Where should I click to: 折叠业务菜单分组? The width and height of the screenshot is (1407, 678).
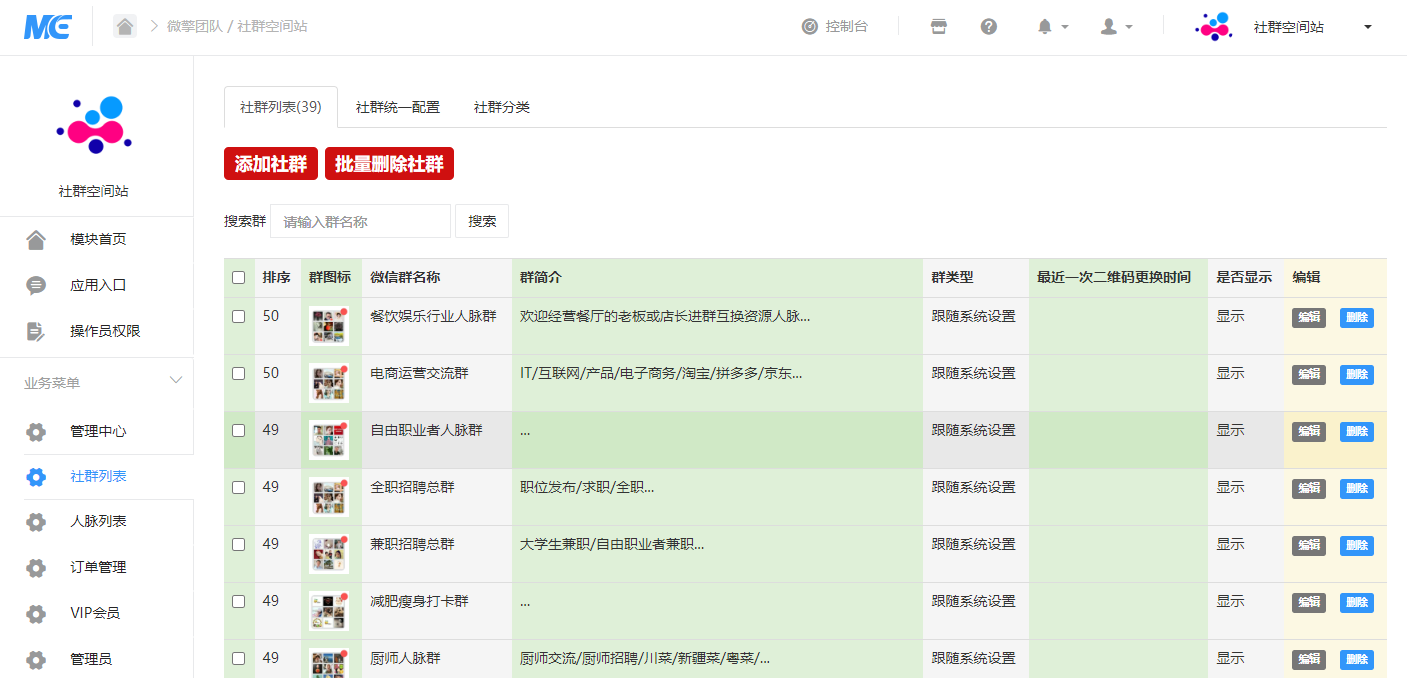point(176,380)
